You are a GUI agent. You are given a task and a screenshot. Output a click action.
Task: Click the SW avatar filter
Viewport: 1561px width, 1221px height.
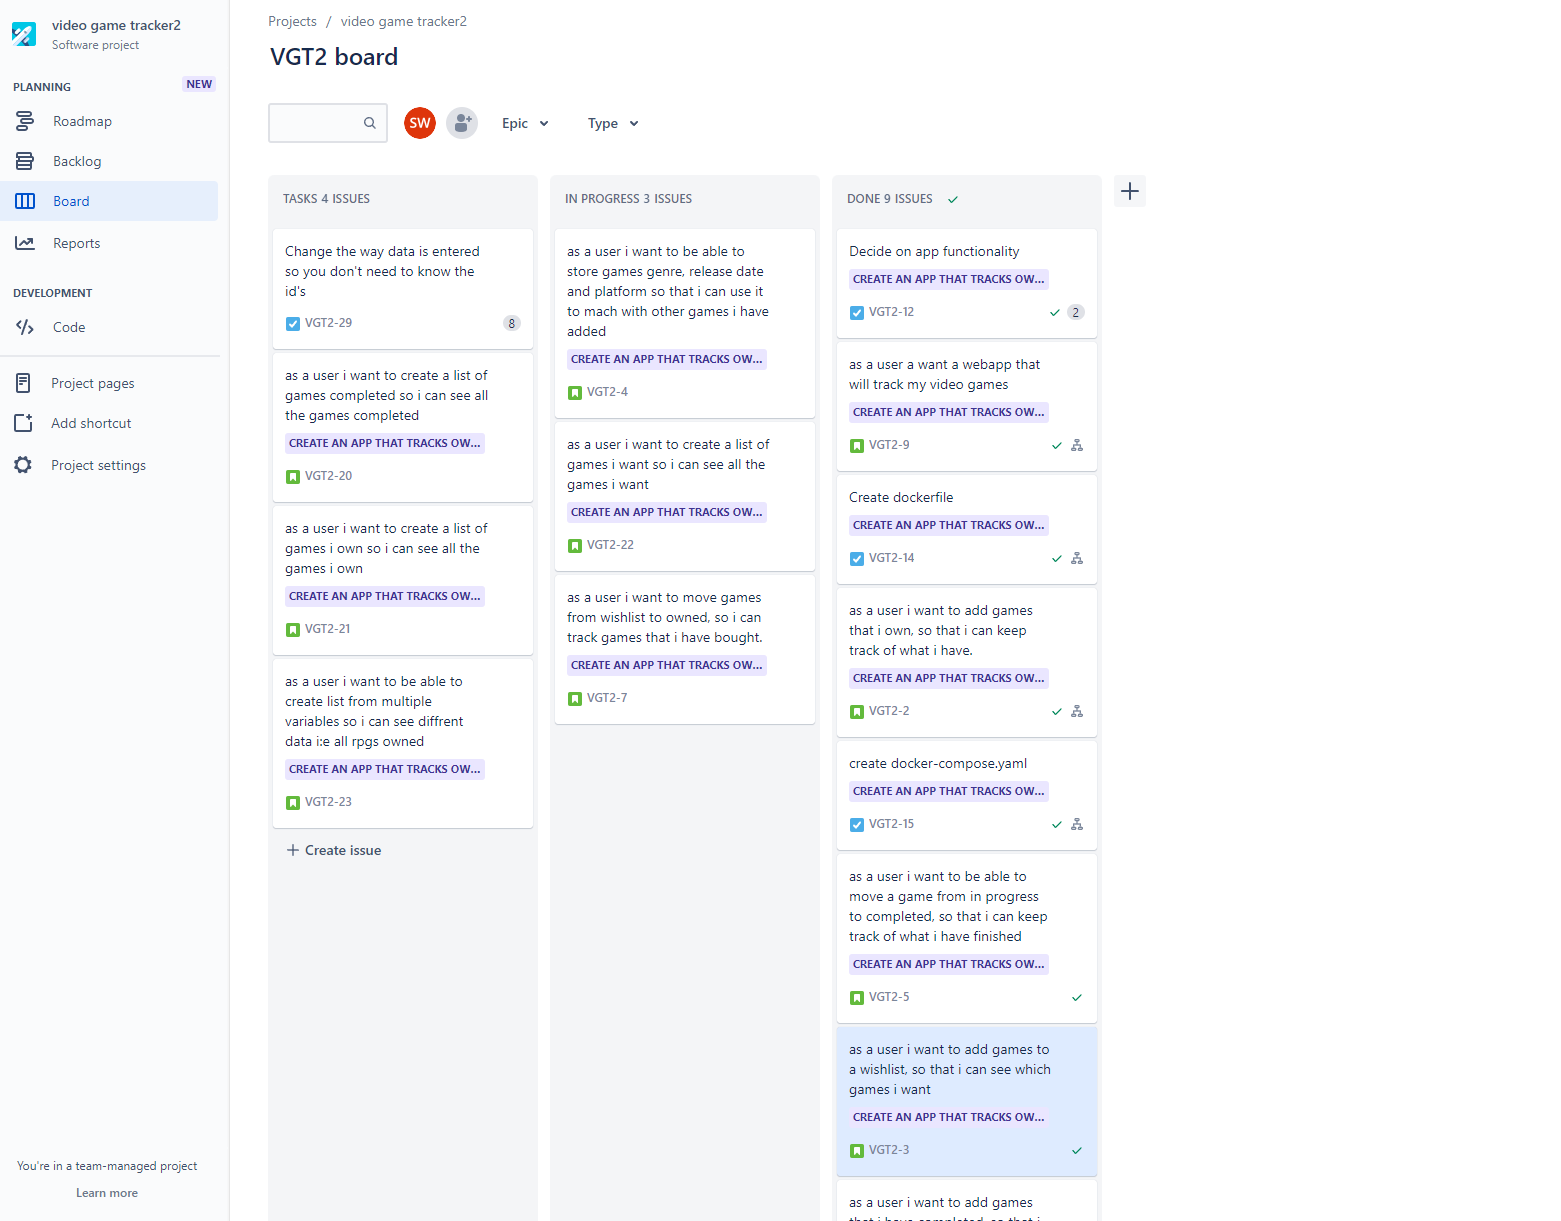click(x=419, y=122)
